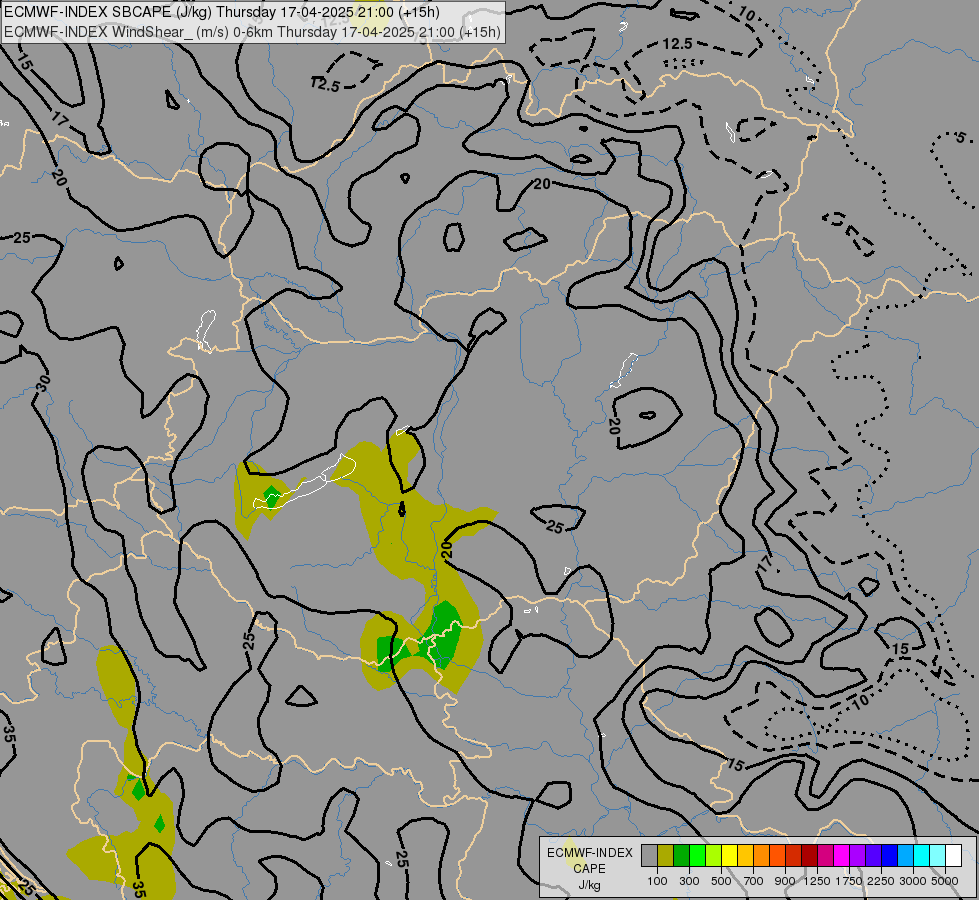This screenshot has width=979, height=900.
Task: Click the WindShear 0-6km title line
Action: [x=252, y=31]
